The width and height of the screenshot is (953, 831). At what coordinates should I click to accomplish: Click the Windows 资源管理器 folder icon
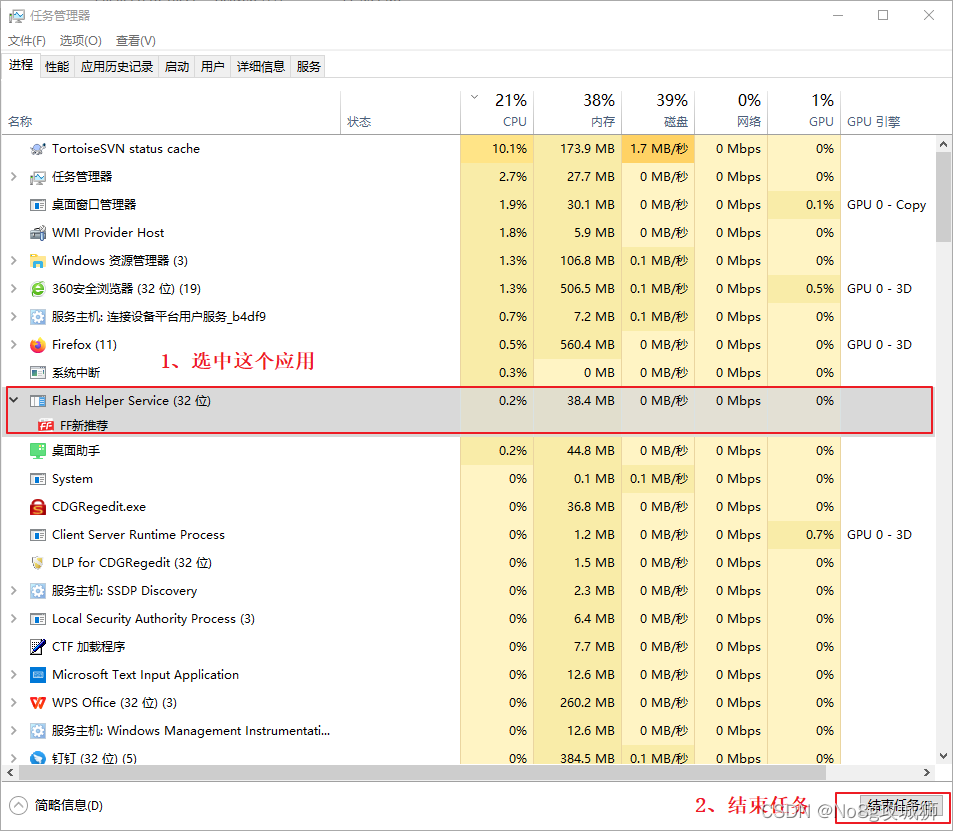click(x=38, y=261)
